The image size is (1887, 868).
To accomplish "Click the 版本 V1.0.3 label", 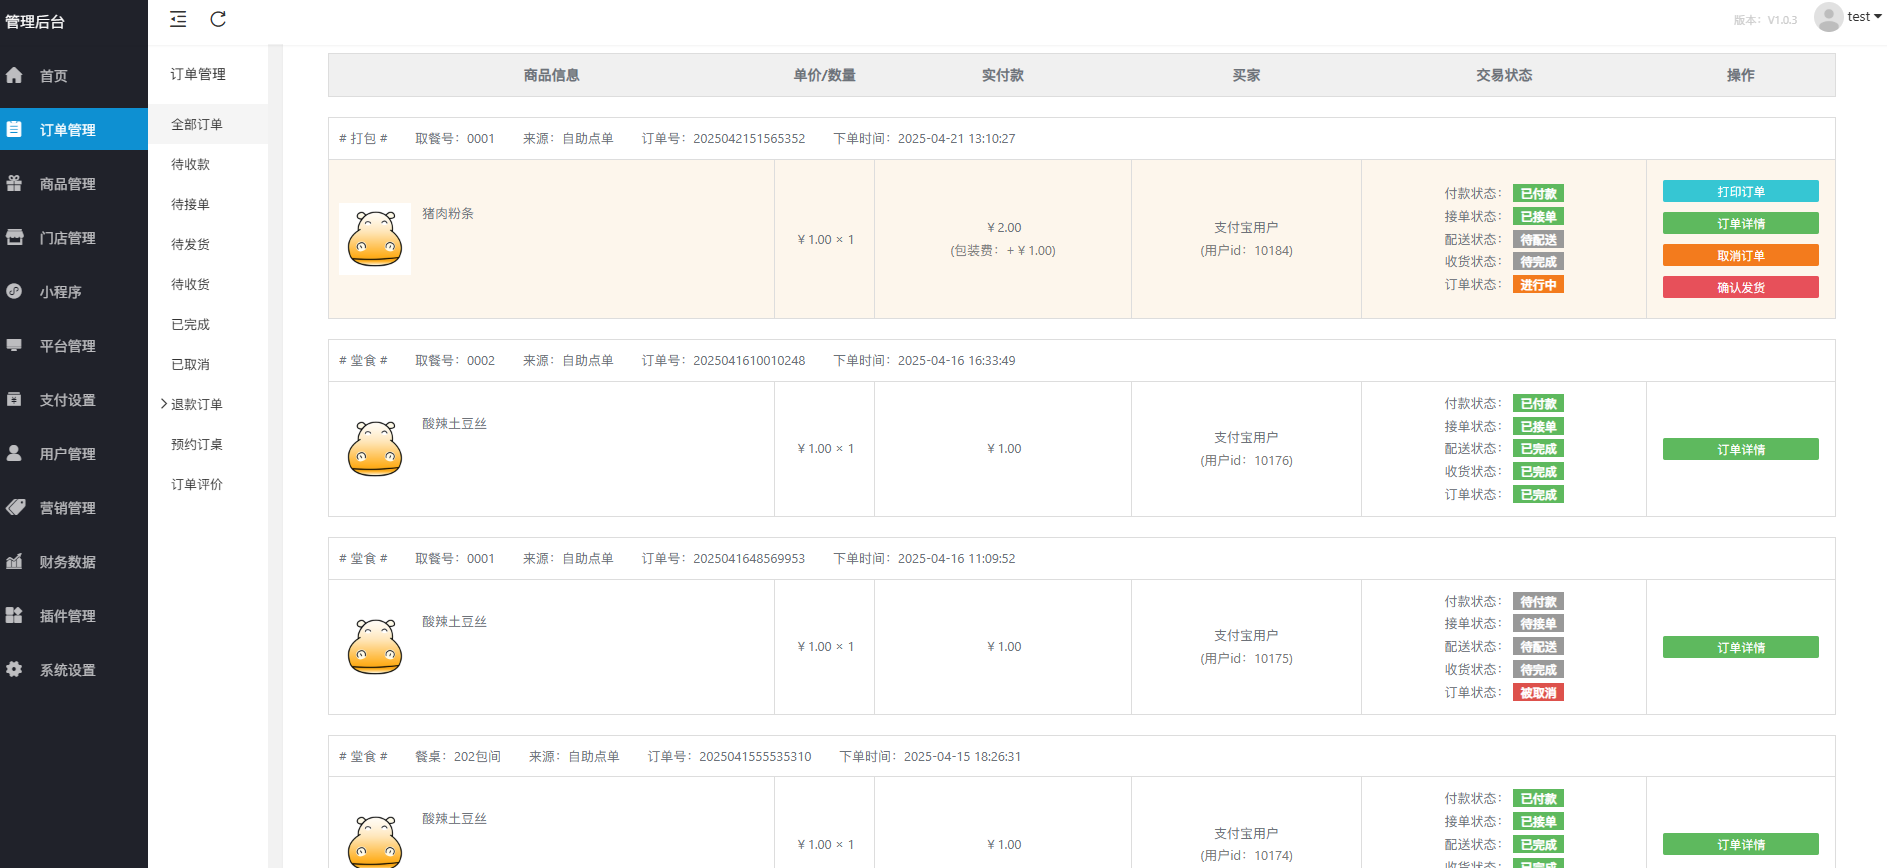I will click(1765, 20).
